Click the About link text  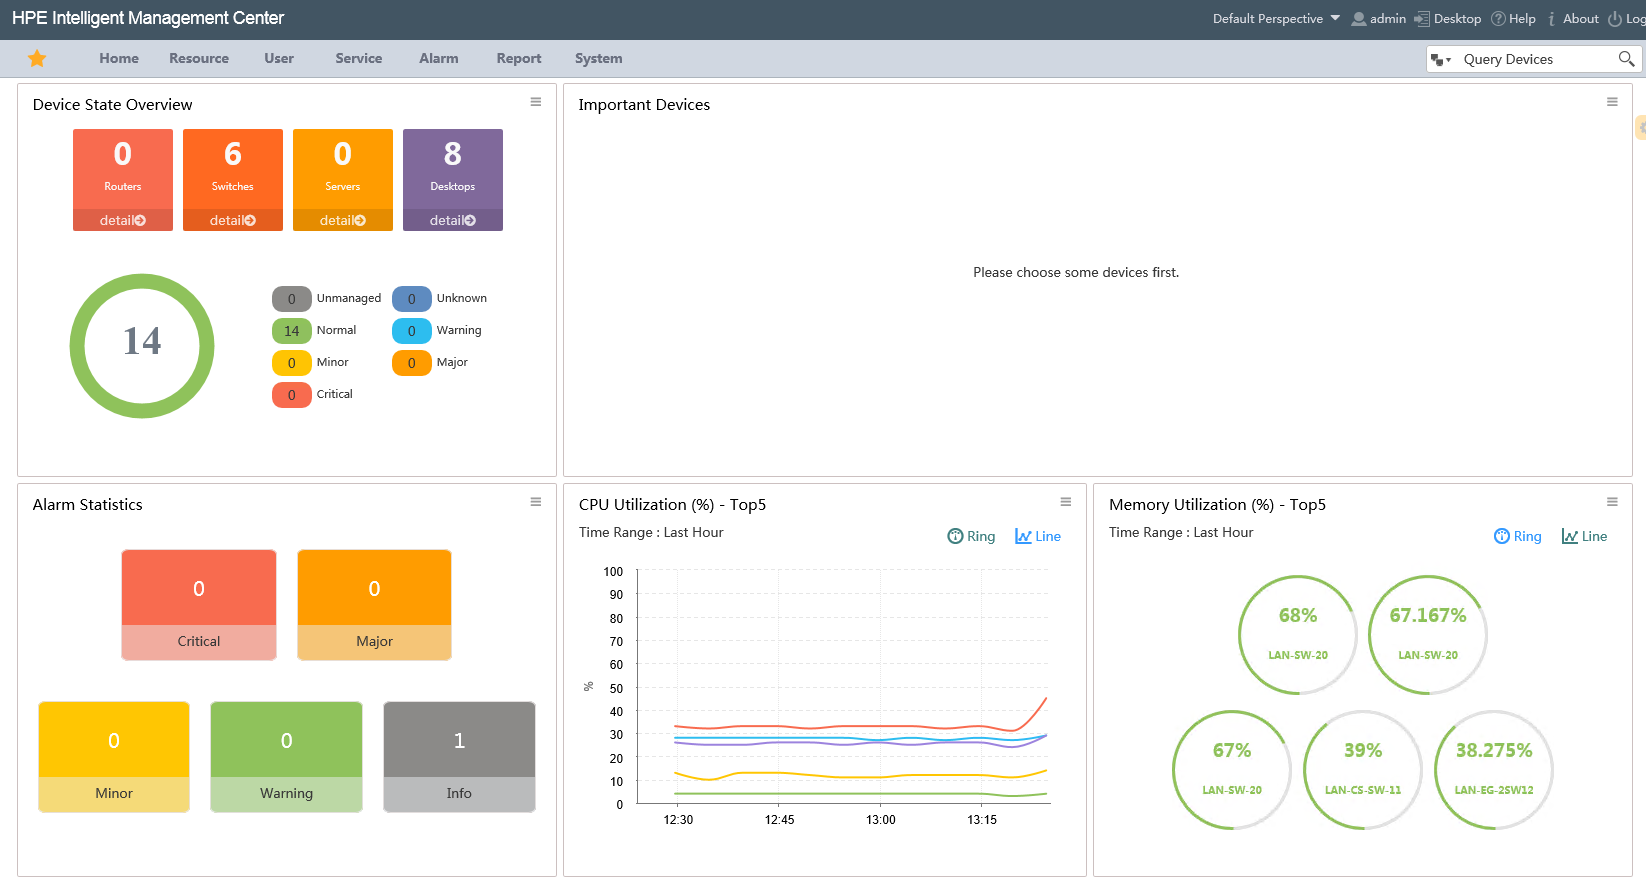click(x=1581, y=19)
